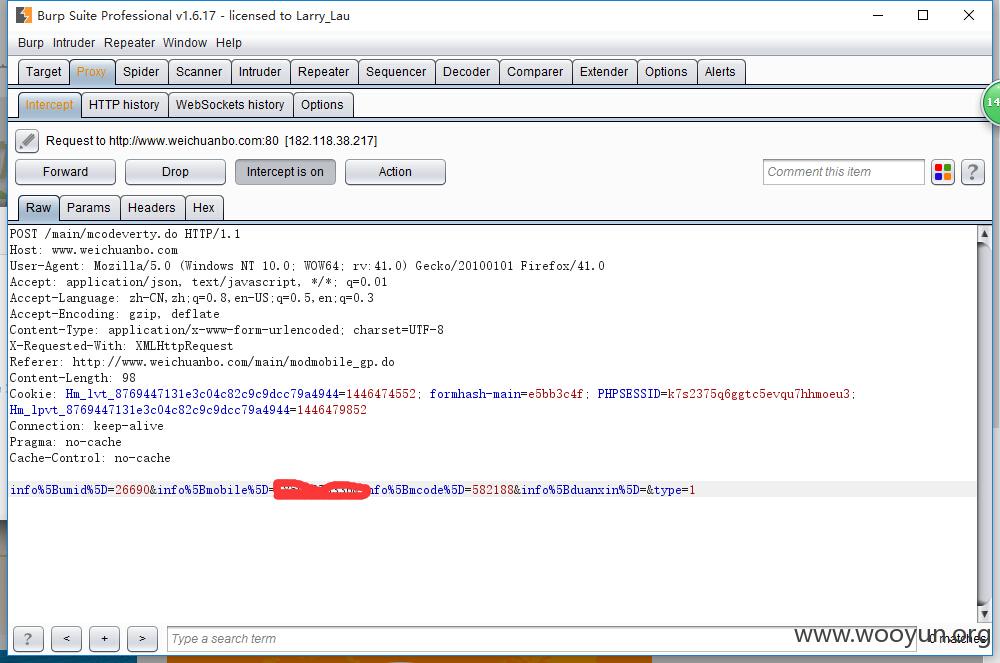1000x663 pixels.
Task: Select the Proxy main tab
Action: 91,72
